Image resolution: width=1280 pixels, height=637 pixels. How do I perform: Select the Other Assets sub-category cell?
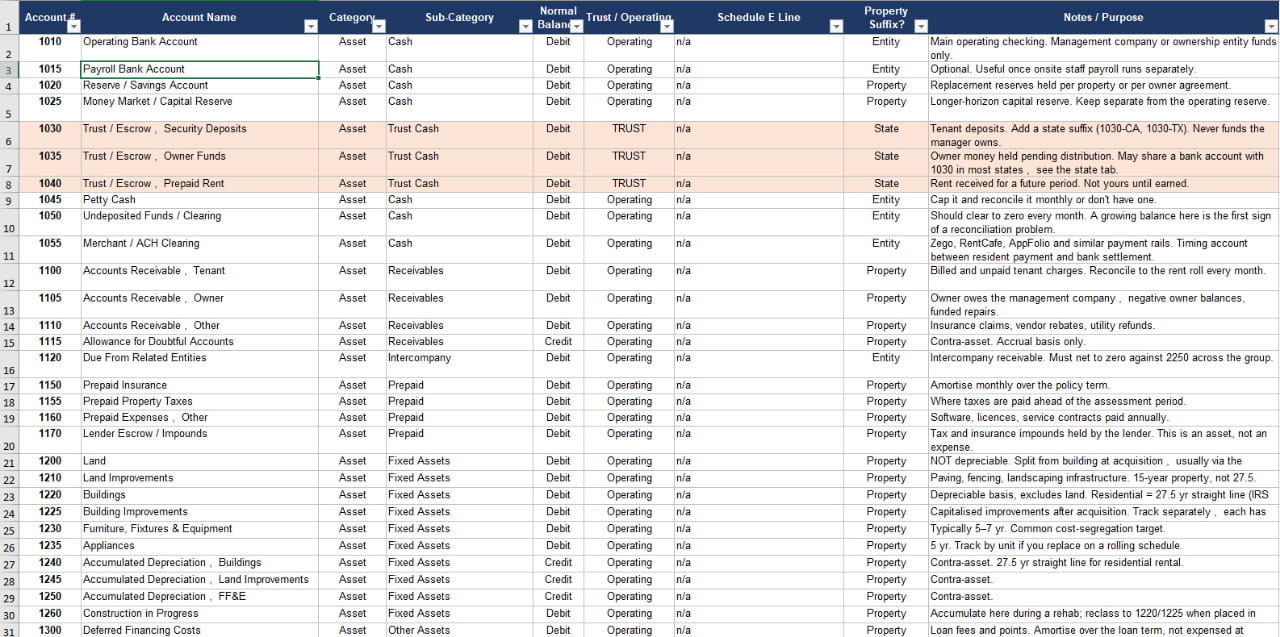(460, 630)
